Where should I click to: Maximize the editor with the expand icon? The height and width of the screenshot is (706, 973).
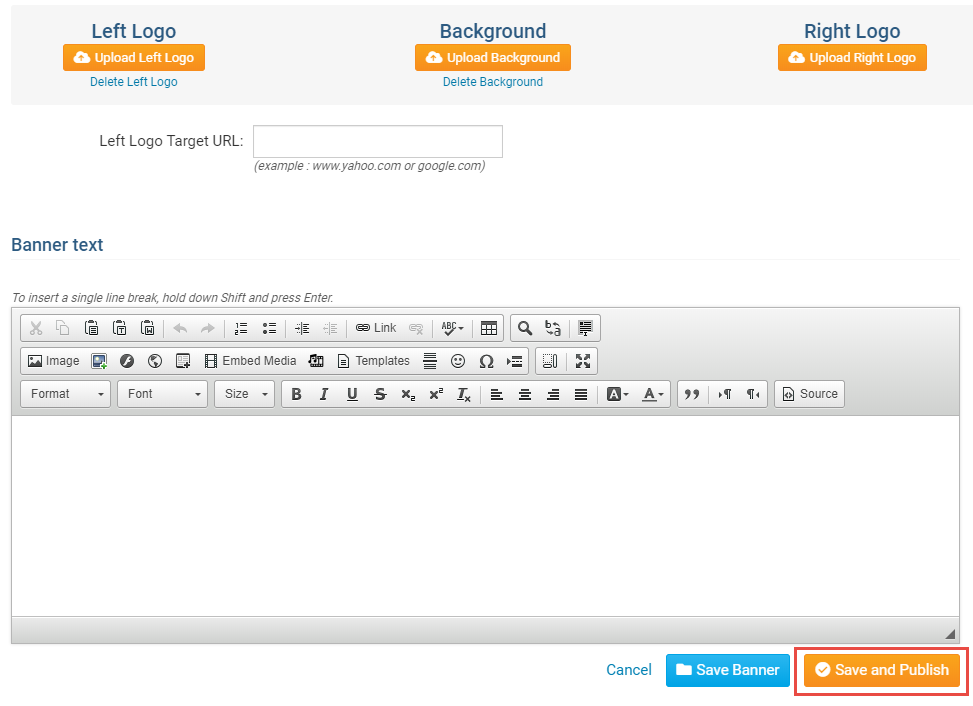[583, 361]
